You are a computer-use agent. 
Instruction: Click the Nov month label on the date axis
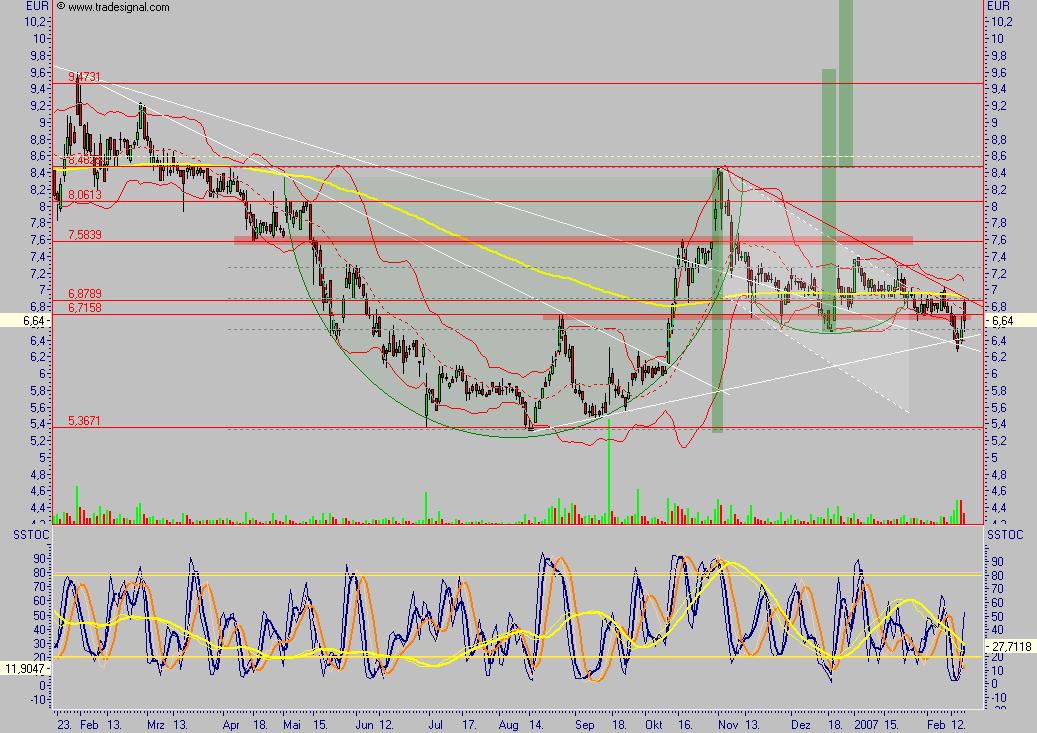pos(728,724)
